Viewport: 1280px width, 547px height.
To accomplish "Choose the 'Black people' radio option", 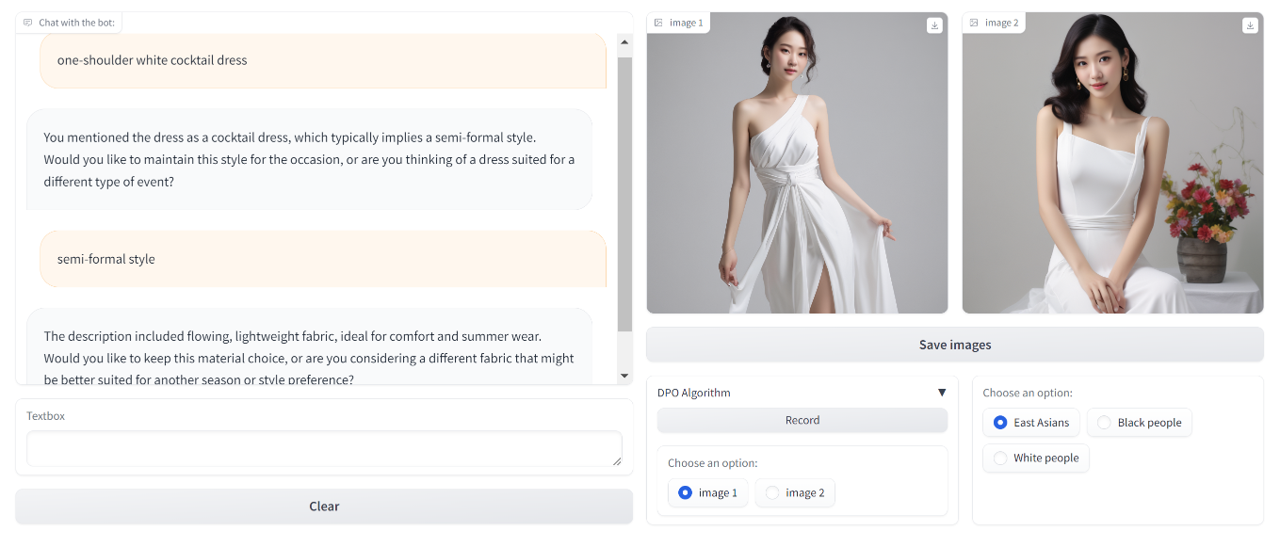I will point(1104,423).
